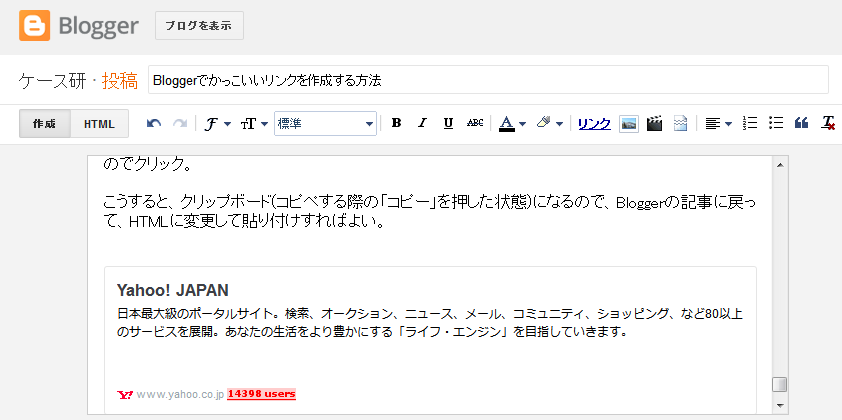Viewport: 842px width, 420px height.
Task: Apply blockquote formatting
Action: (802, 124)
